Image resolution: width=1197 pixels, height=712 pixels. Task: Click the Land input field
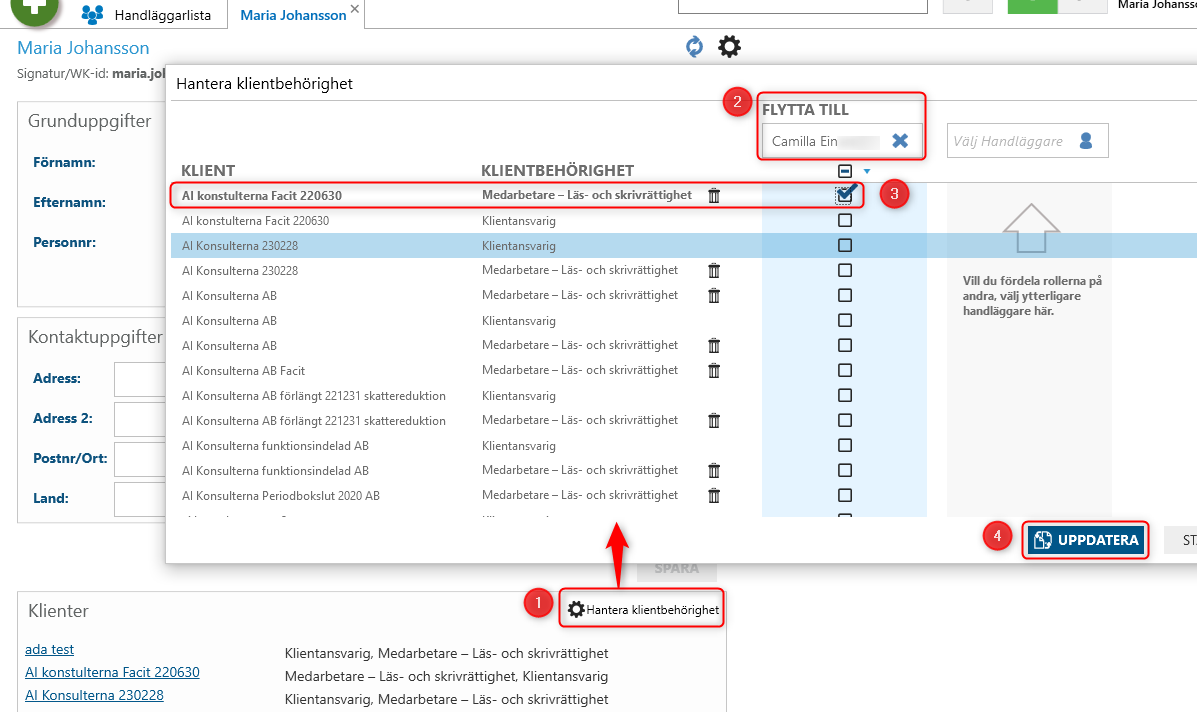140,499
